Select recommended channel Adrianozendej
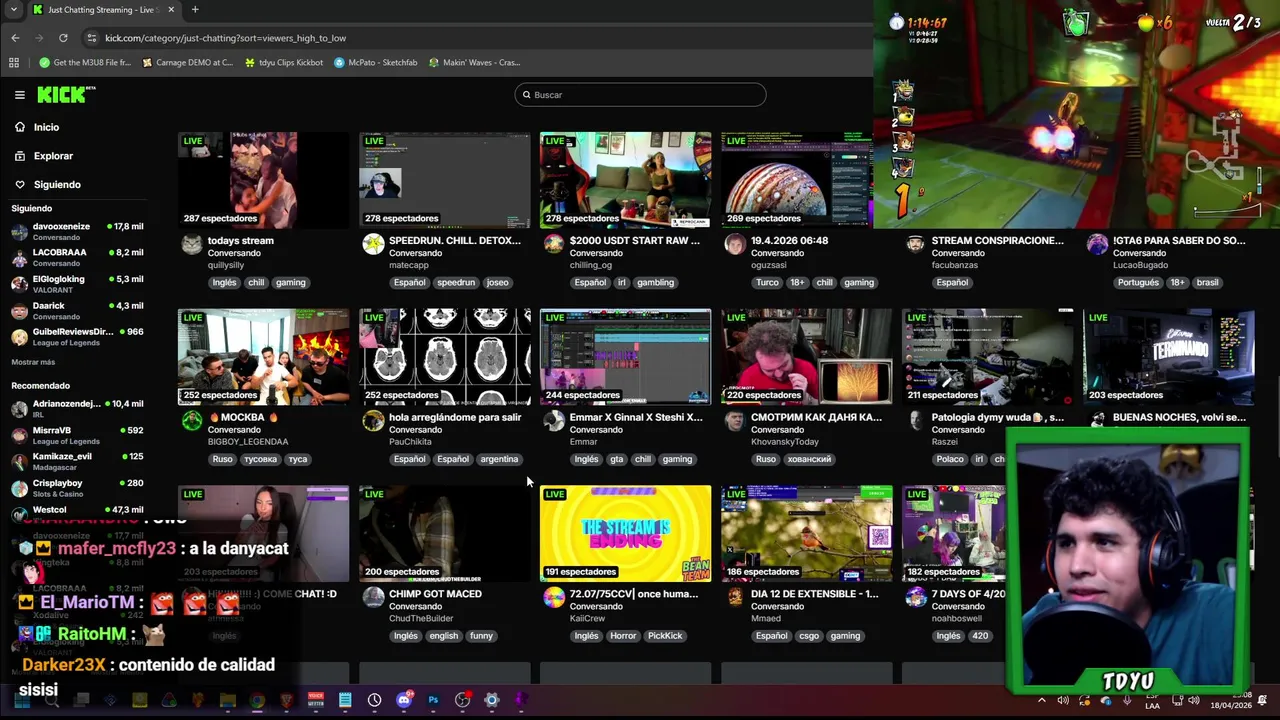Image resolution: width=1280 pixels, height=720 pixels. tap(78, 408)
